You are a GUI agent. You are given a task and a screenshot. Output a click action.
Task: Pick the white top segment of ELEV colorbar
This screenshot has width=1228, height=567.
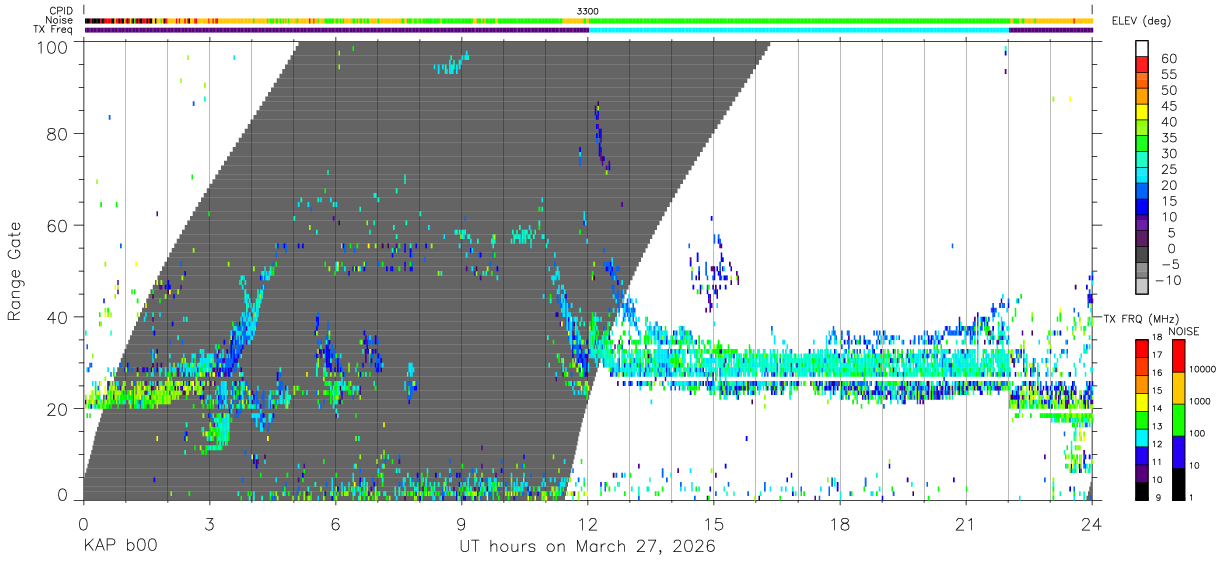coord(1142,49)
